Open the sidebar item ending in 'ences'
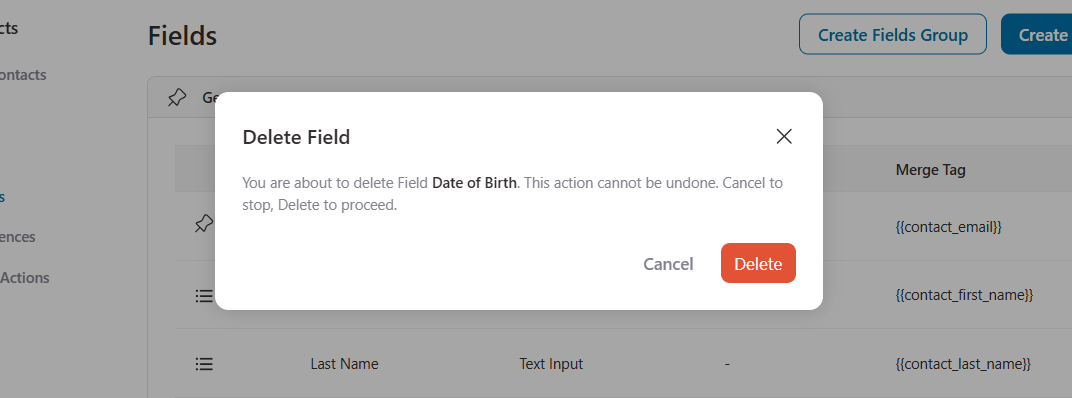Image resolution: width=1072 pixels, height=398 pixels. 18,237
